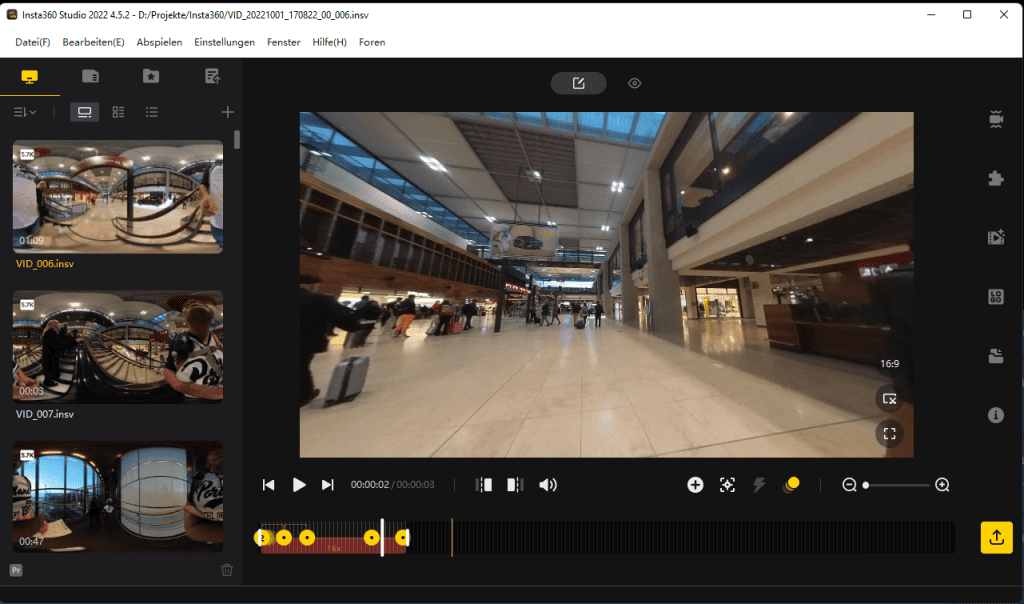This screenshot has height=604, width=1024.
Task: Click the crop icon on the preview
Action: pyautogui.click(x=889, y=398)
